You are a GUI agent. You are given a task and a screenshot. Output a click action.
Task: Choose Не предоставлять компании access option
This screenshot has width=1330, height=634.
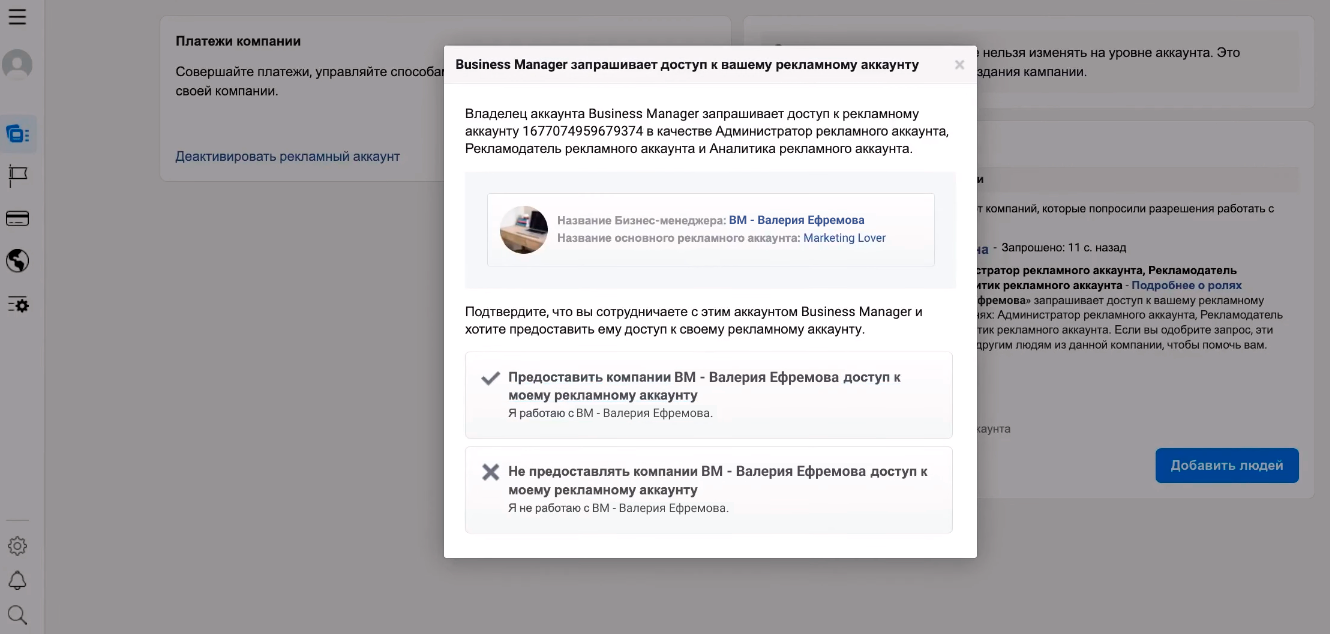pyautogui.click(x=709, y=490)
